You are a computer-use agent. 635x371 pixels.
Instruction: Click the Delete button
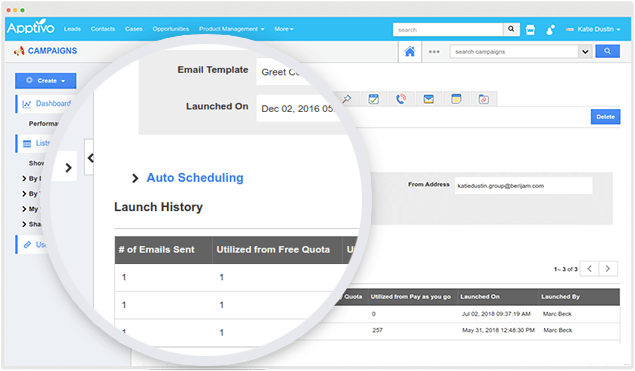coord(605,117)
